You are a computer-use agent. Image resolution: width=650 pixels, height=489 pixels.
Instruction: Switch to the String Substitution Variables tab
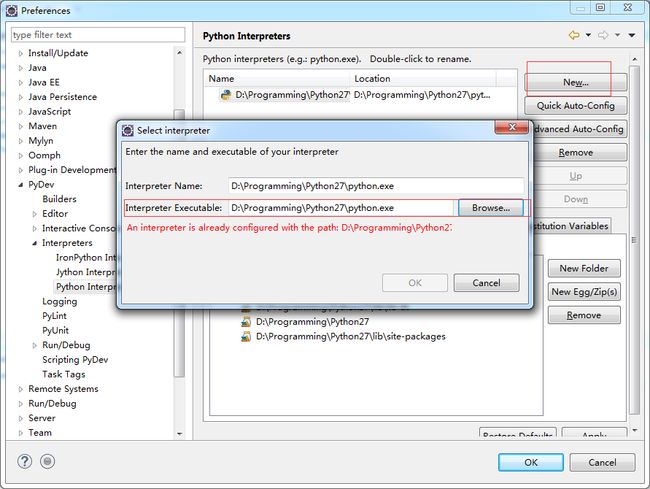coord(571,226)
